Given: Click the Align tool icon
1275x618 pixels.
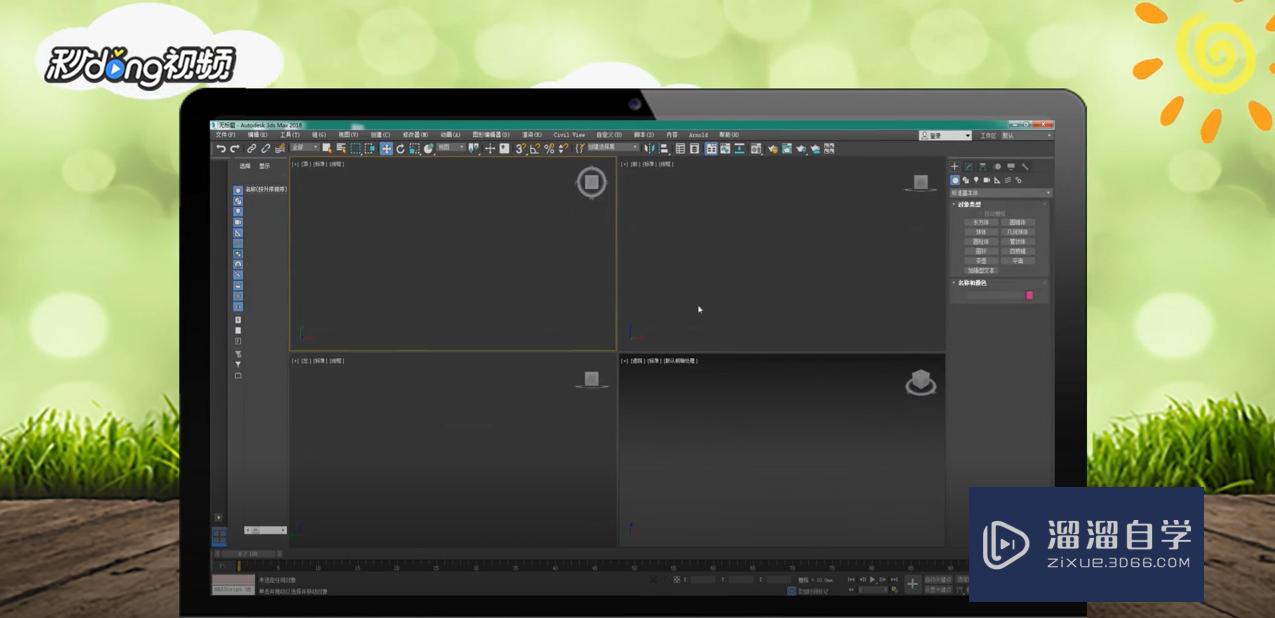Looking at the screenshot, I should 664,148.
